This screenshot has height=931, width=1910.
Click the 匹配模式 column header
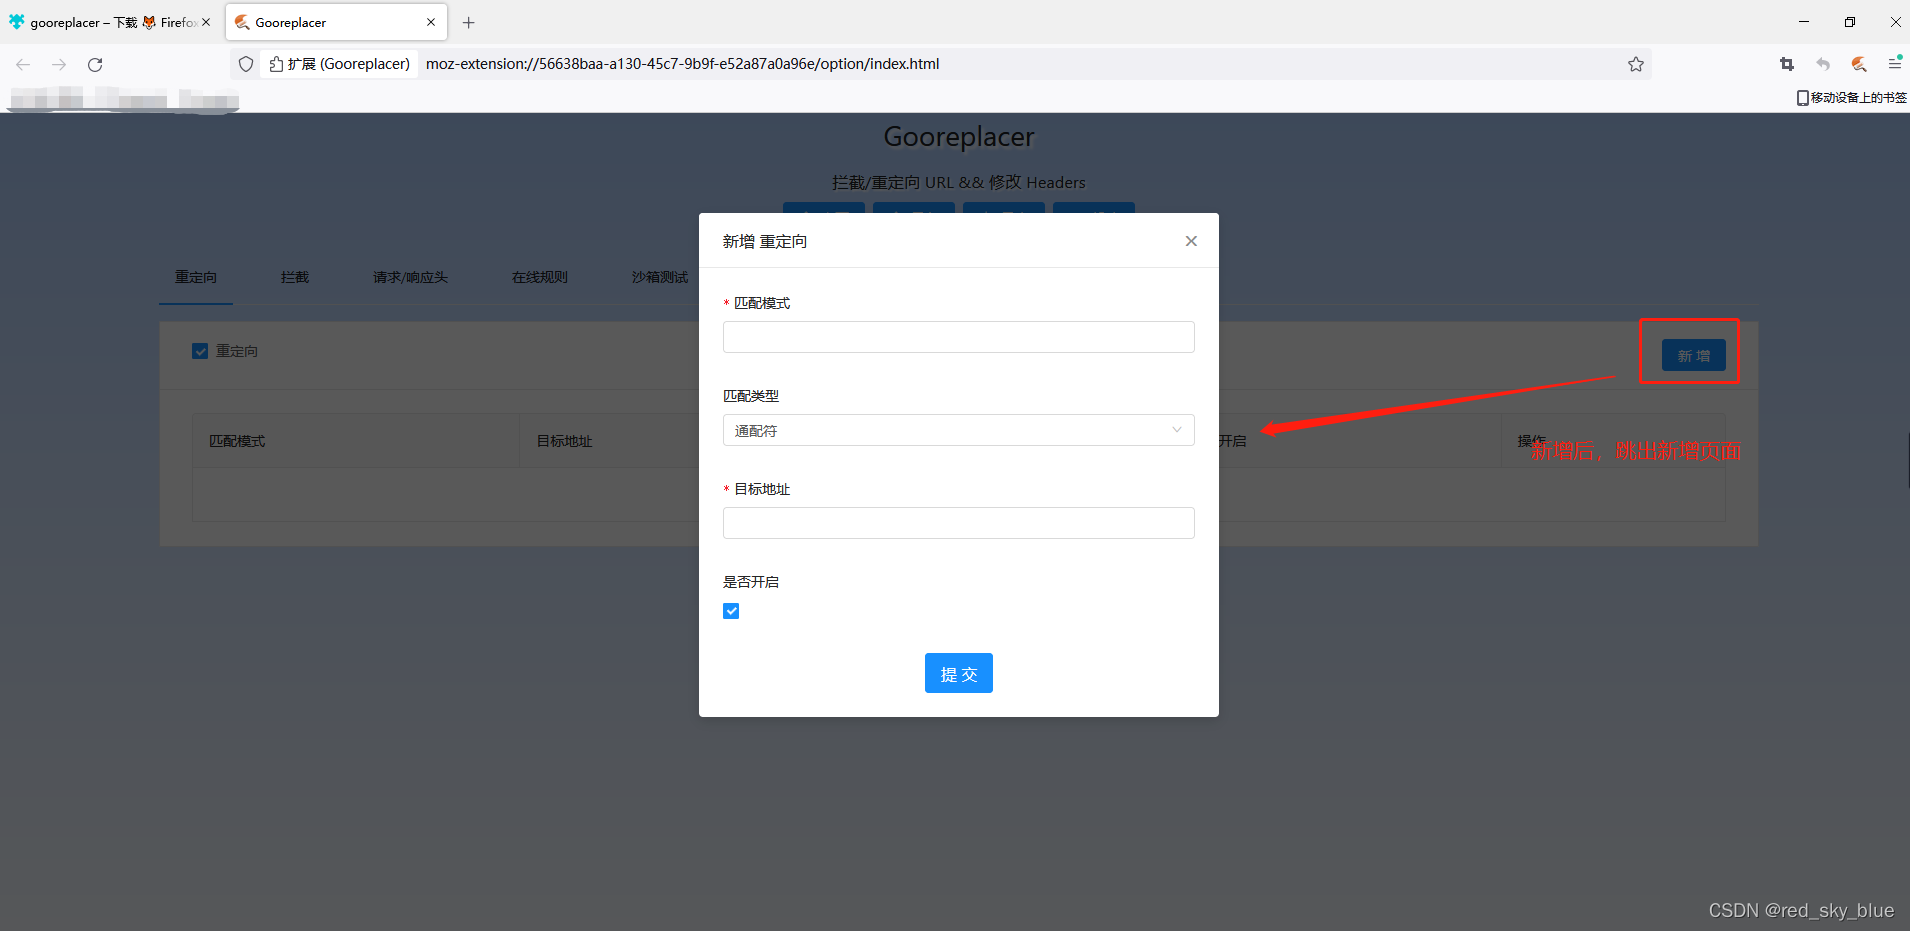(x=237, y=441)
